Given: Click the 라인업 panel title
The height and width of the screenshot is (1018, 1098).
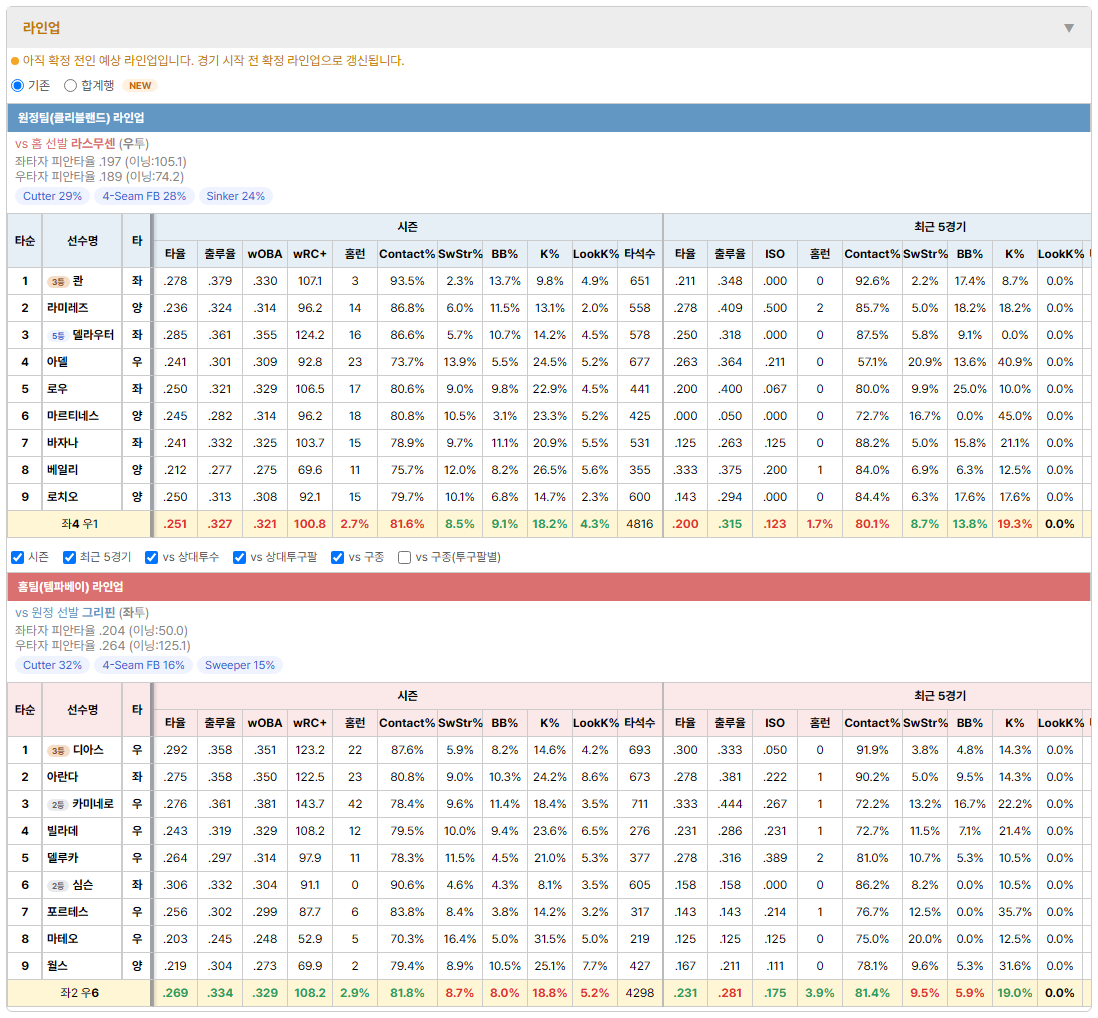Looking at the screenshot, I should pos(41,28).
